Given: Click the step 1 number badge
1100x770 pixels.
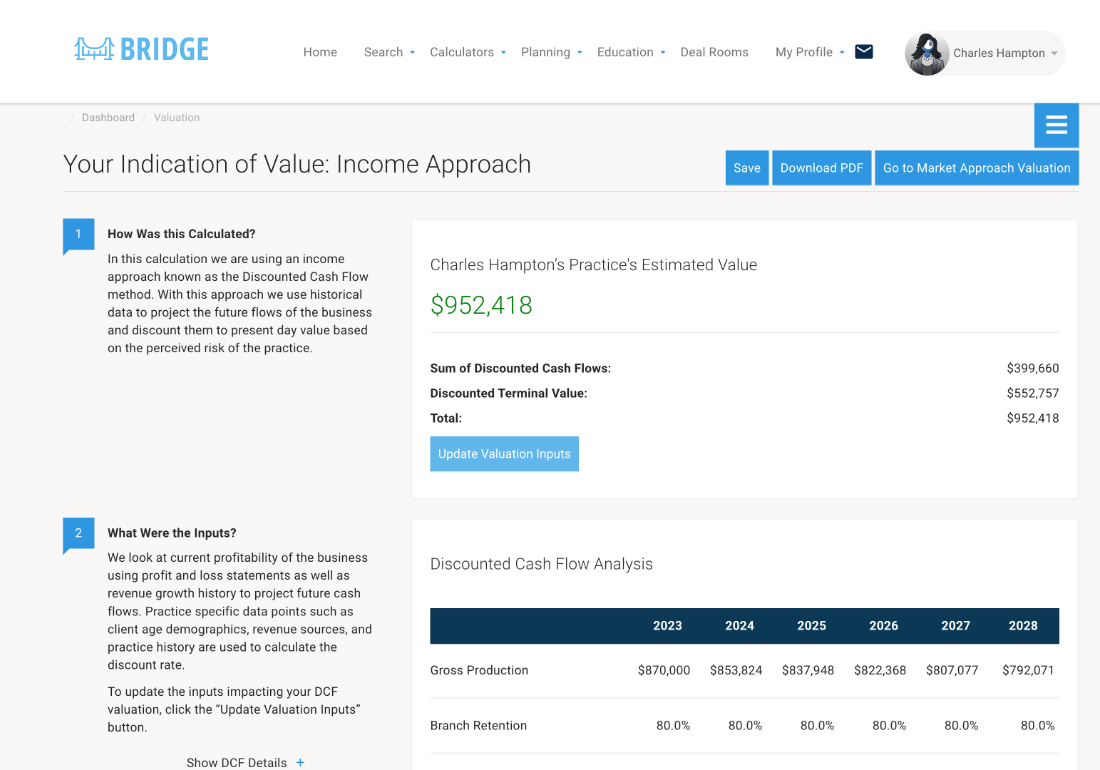Looking at the screenshot, I should pyautogui.click(x=78, y=234).
